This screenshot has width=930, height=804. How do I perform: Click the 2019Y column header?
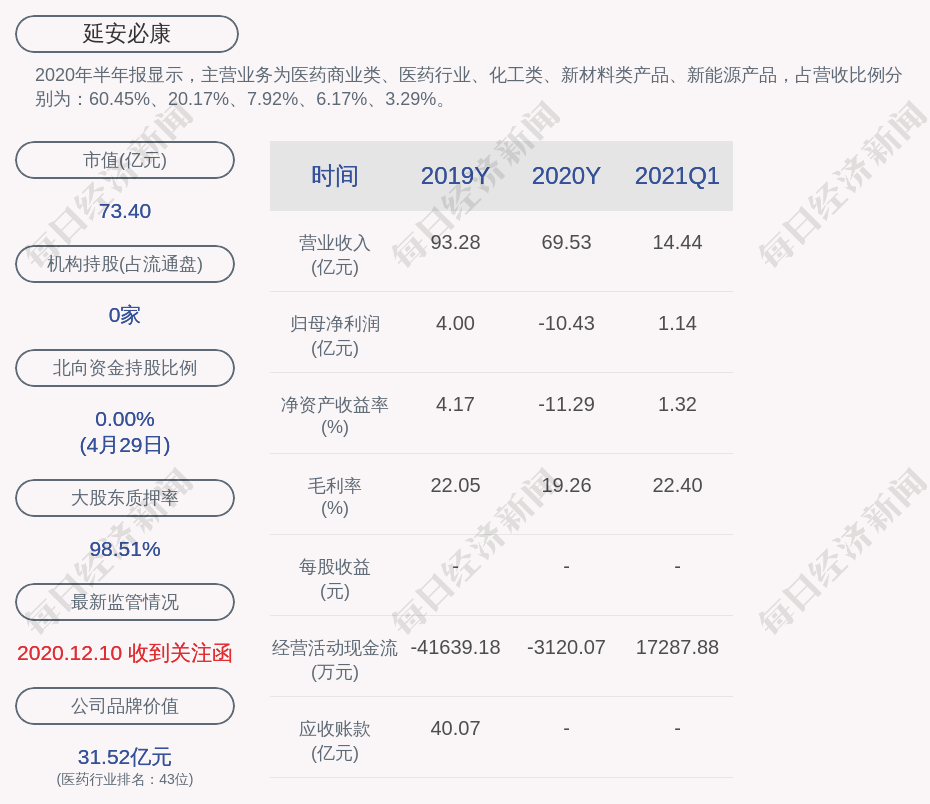pos(455,176)
